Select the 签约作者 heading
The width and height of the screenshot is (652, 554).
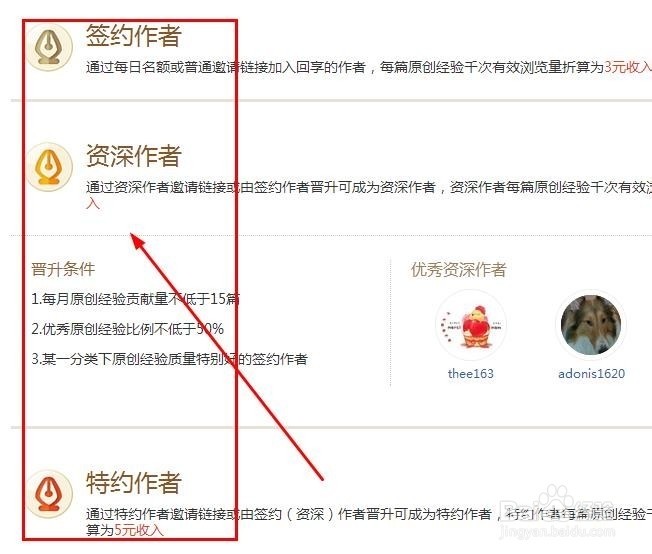pos(133,35)
